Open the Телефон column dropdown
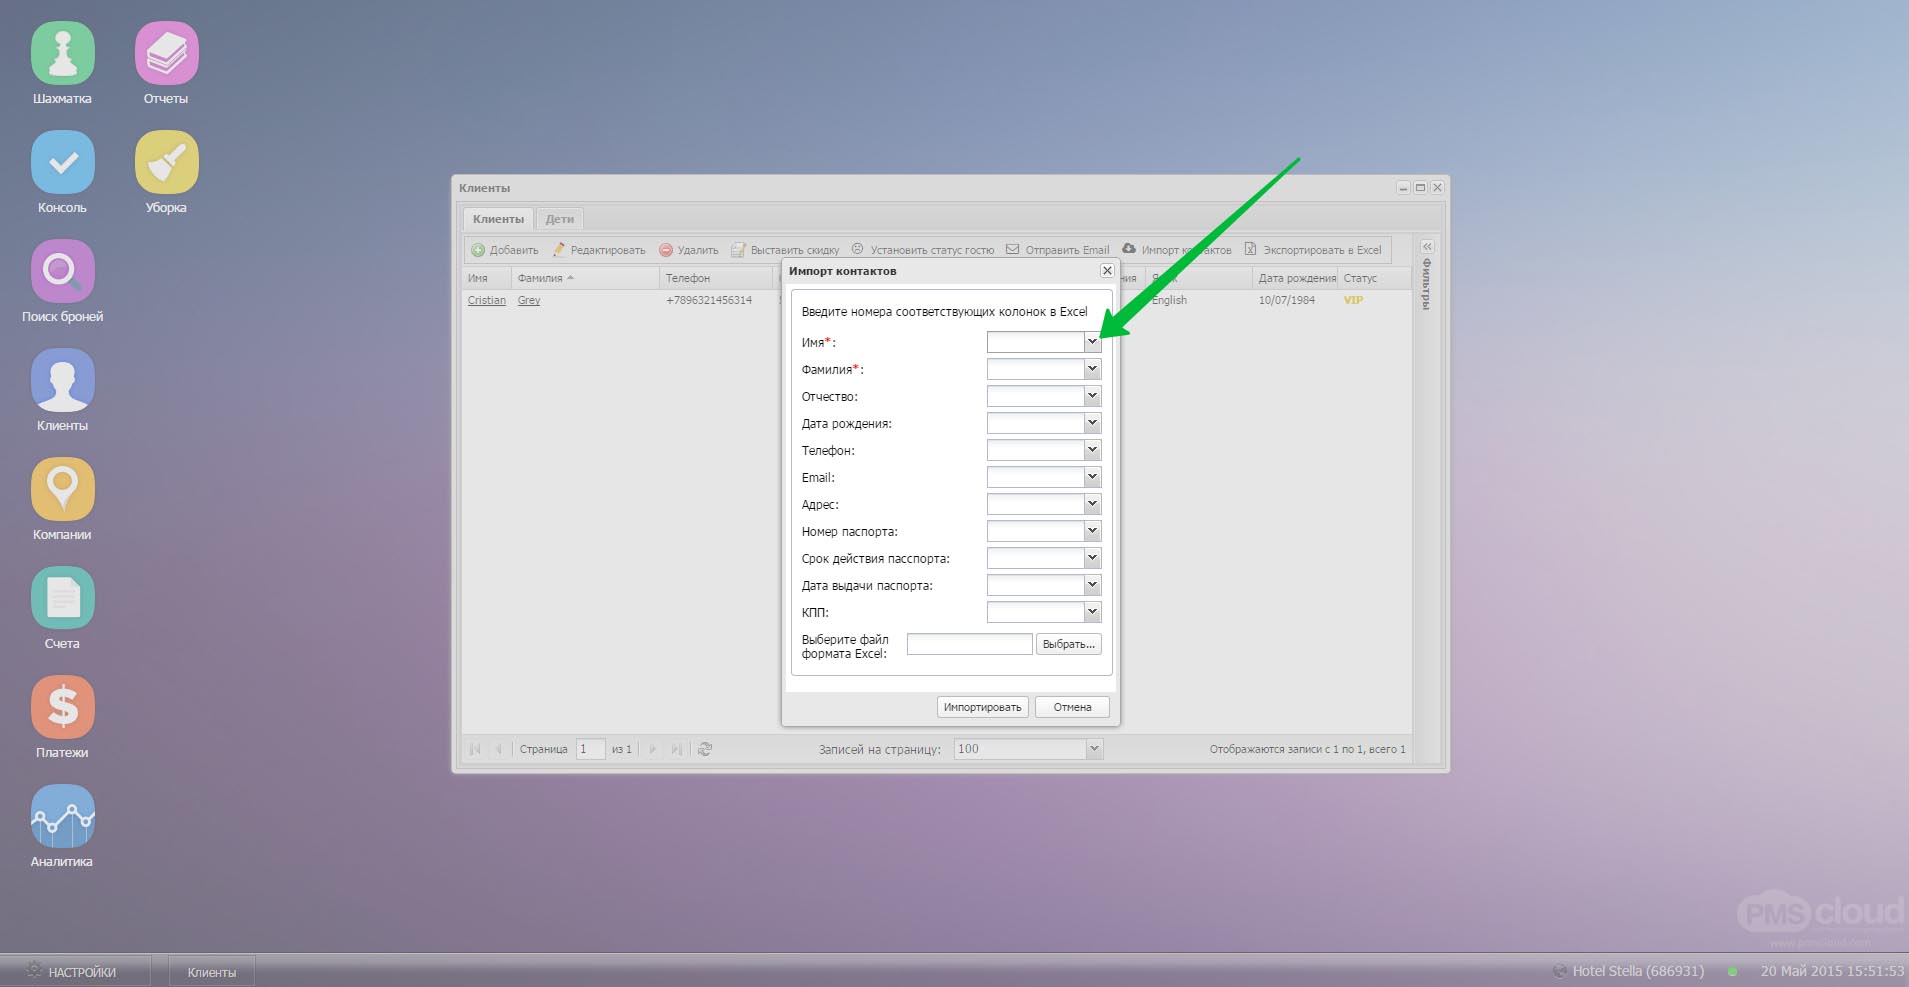The image size is (1909, 987). tap(1092, 450)
